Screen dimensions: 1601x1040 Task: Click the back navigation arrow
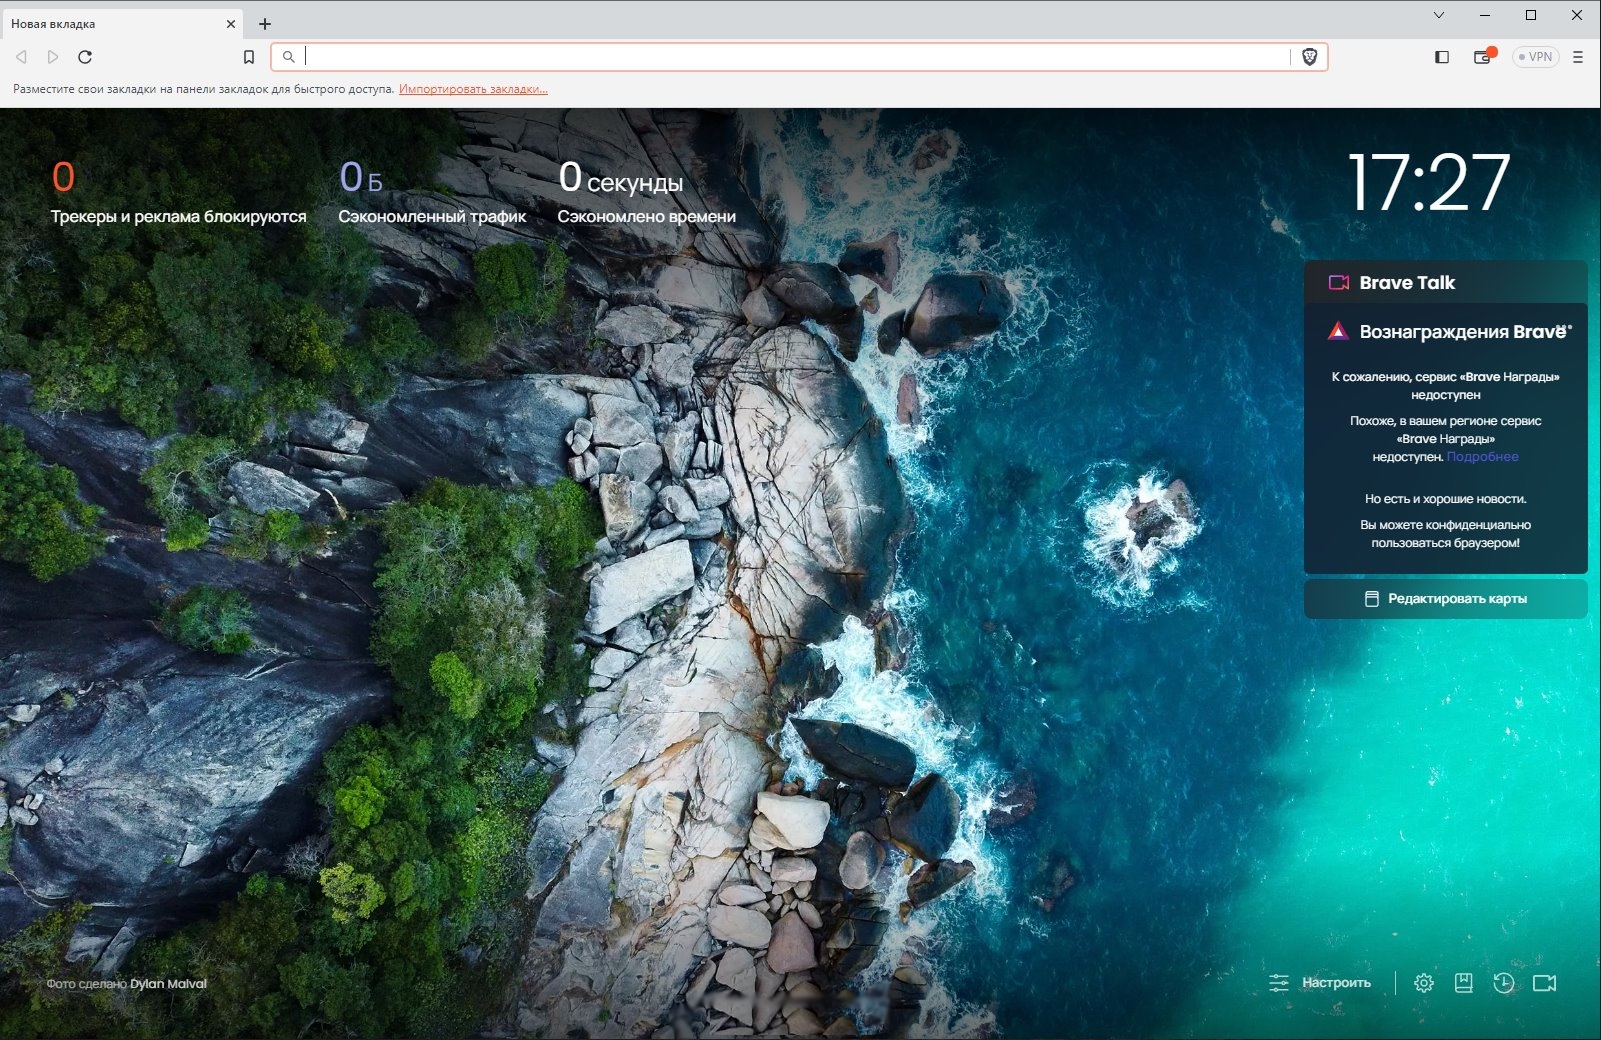tap(21, 57)
